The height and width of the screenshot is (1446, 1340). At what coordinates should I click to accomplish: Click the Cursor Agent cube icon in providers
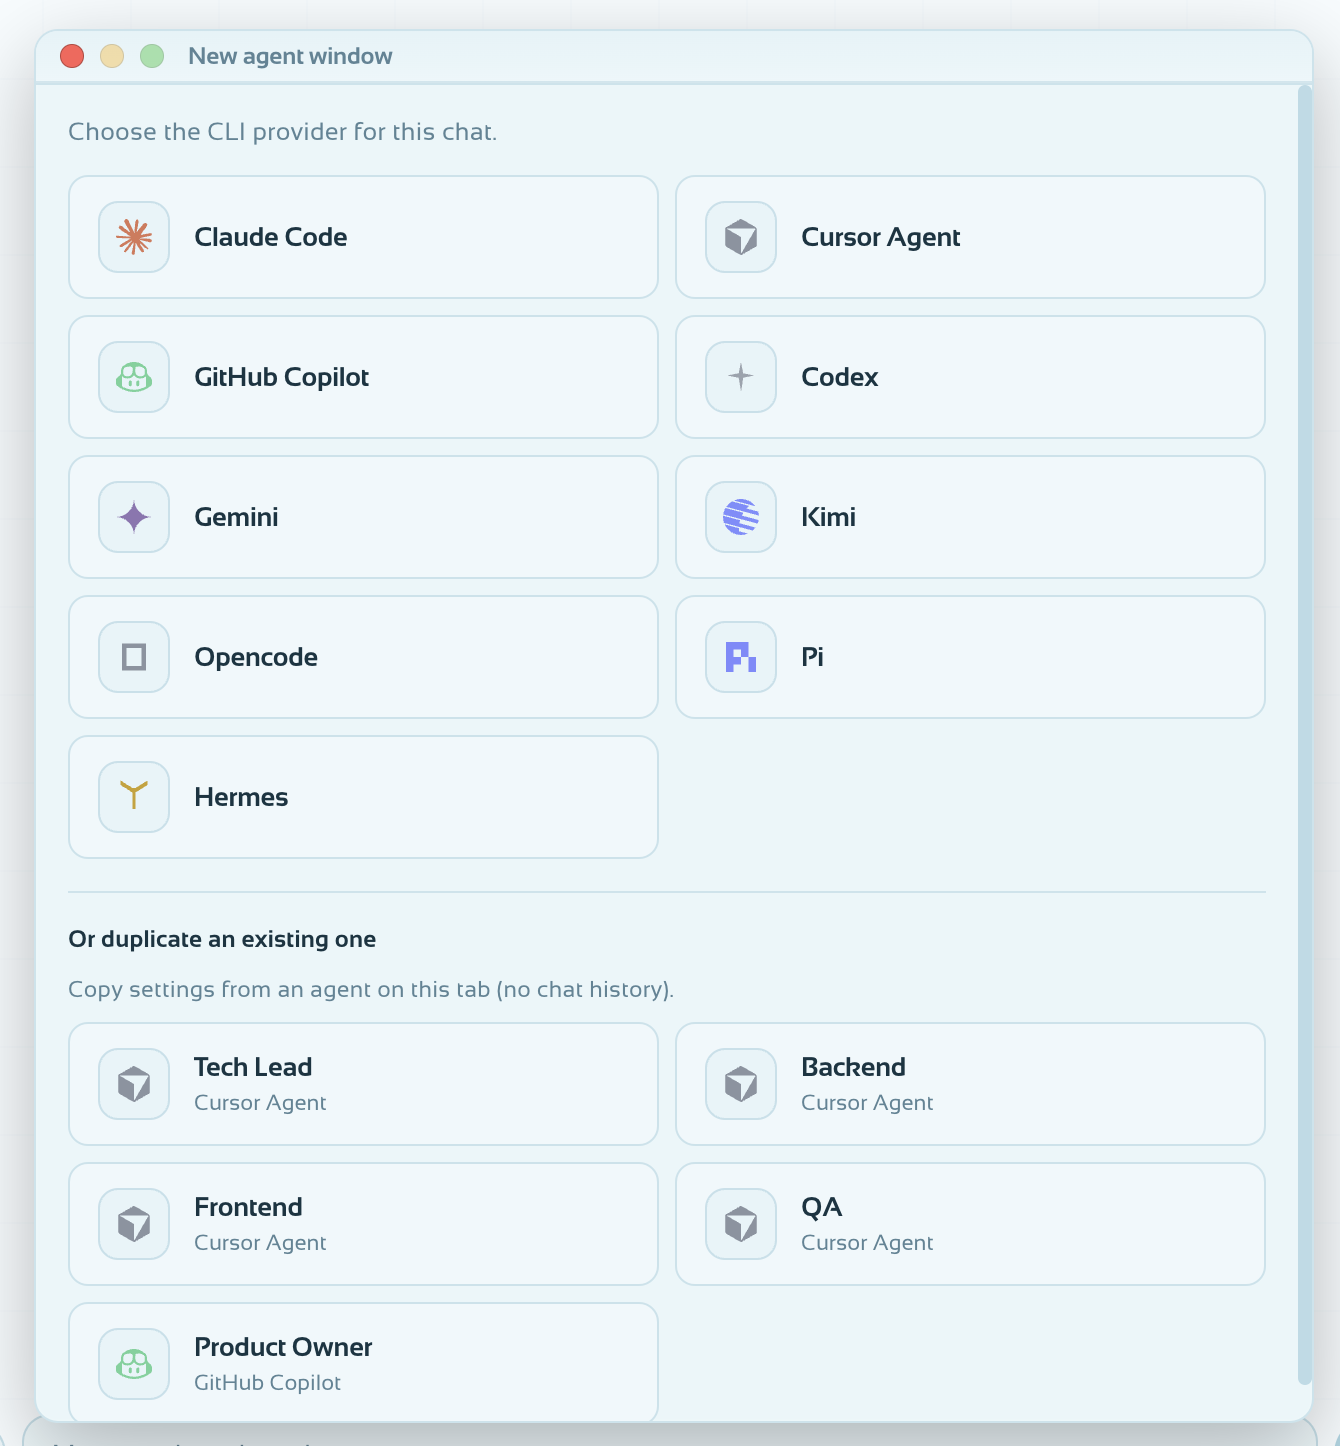click(741, 237)
